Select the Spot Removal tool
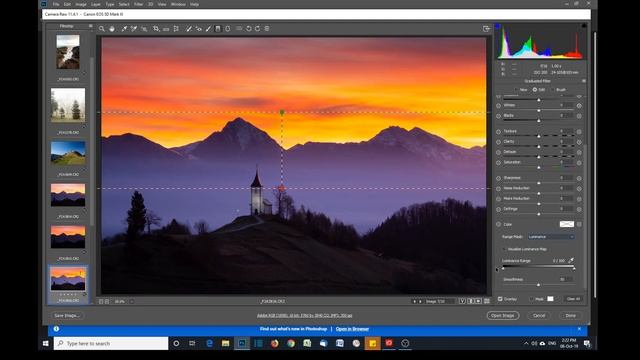The height and width of the screenshot is (360, 640). pyautogui.click(x=188, y=29)
